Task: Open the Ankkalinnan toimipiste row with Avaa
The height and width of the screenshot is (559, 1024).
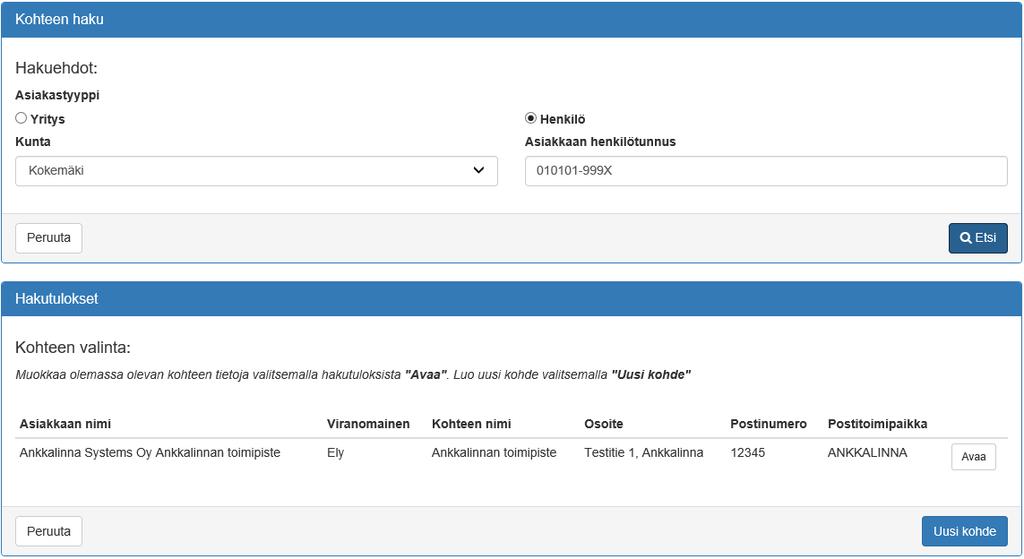Action: 973,456
